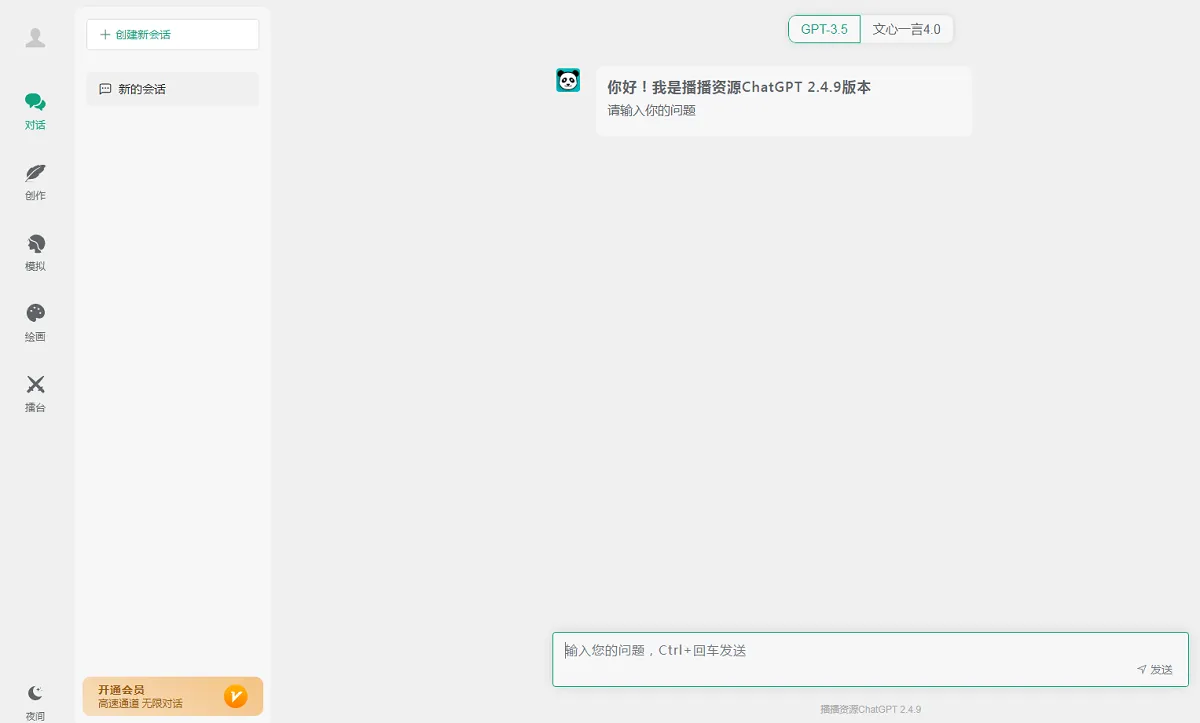
Task: Click the orange V membership badge
Action: coord(236,697)
